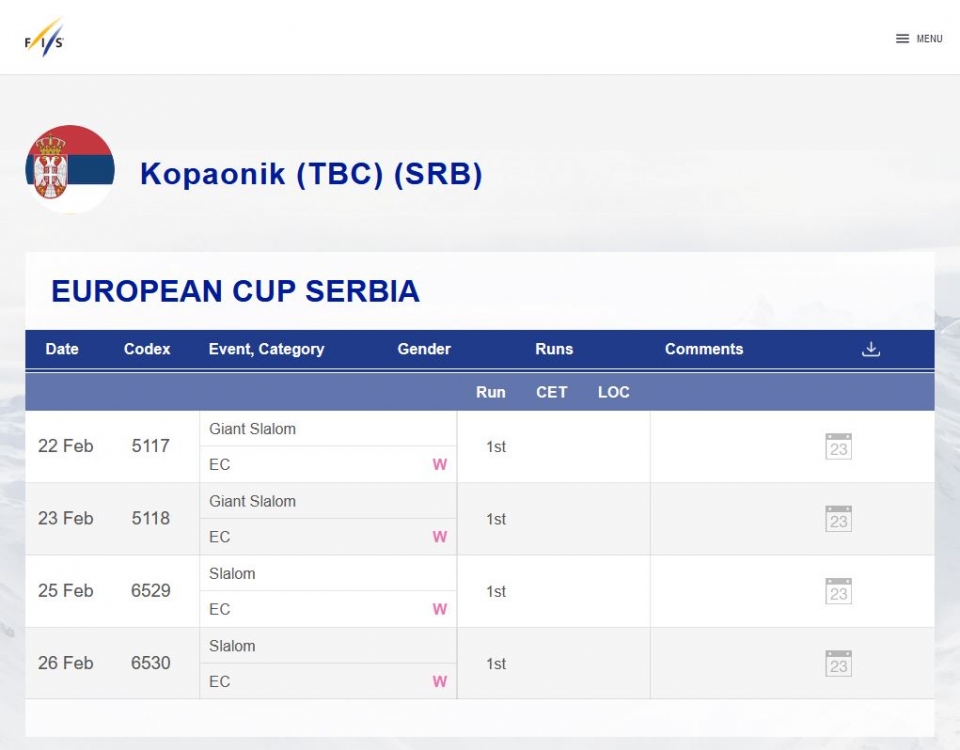Select codex 6530

pyautogui.click(x=151, y=662)
